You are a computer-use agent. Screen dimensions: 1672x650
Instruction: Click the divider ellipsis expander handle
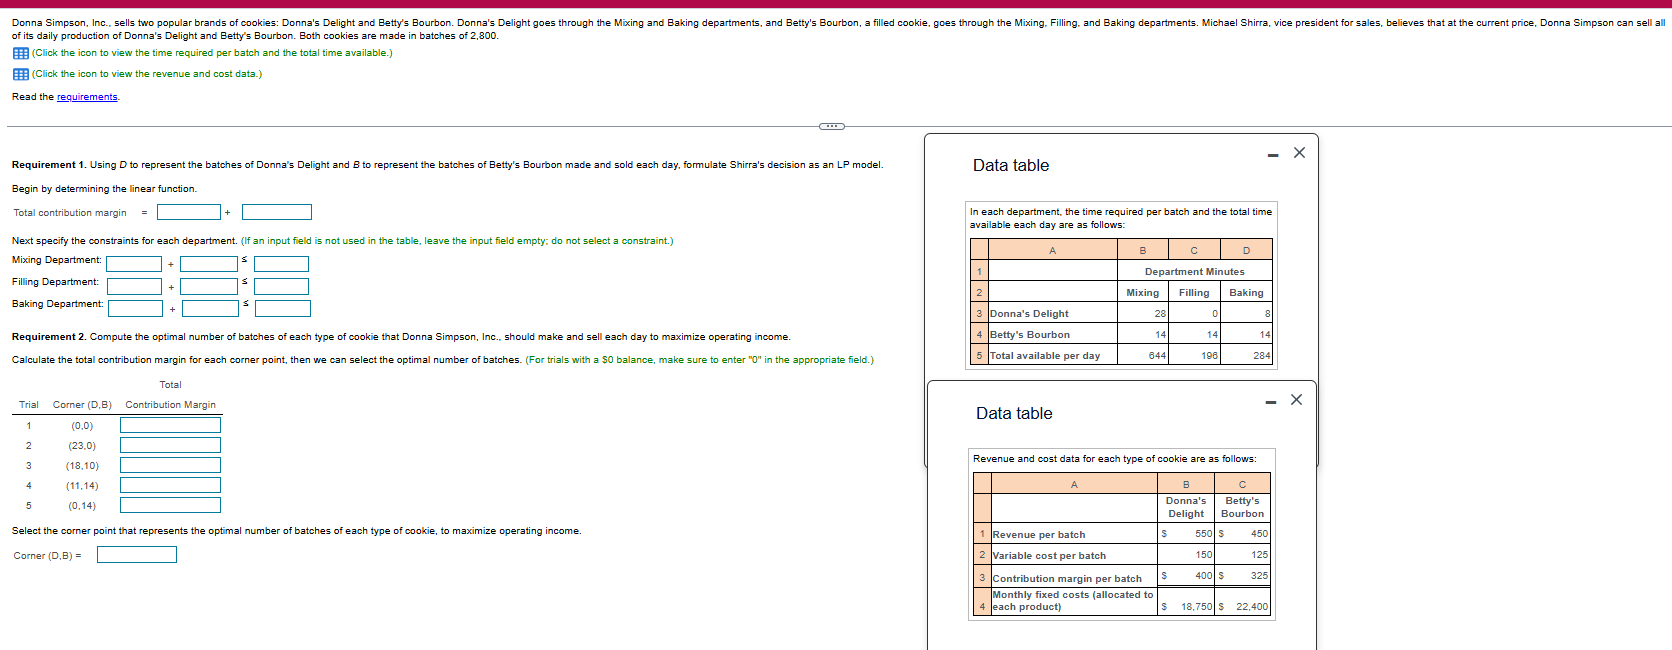[x=832, y=126]
